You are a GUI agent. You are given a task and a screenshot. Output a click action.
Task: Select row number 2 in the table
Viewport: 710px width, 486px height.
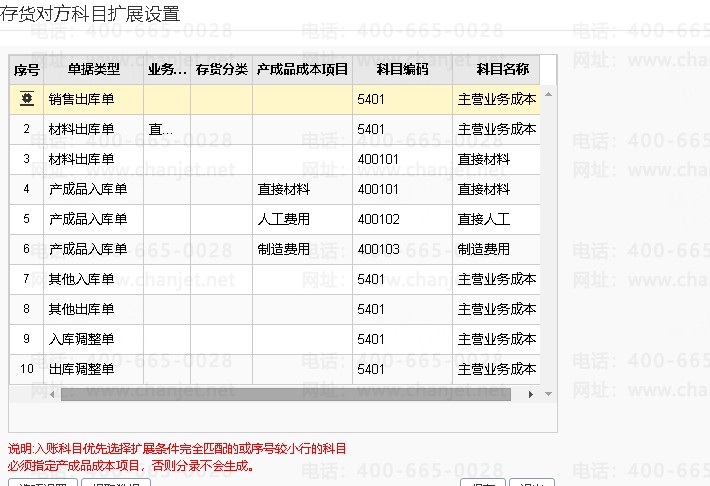click(x=26, y=129)
